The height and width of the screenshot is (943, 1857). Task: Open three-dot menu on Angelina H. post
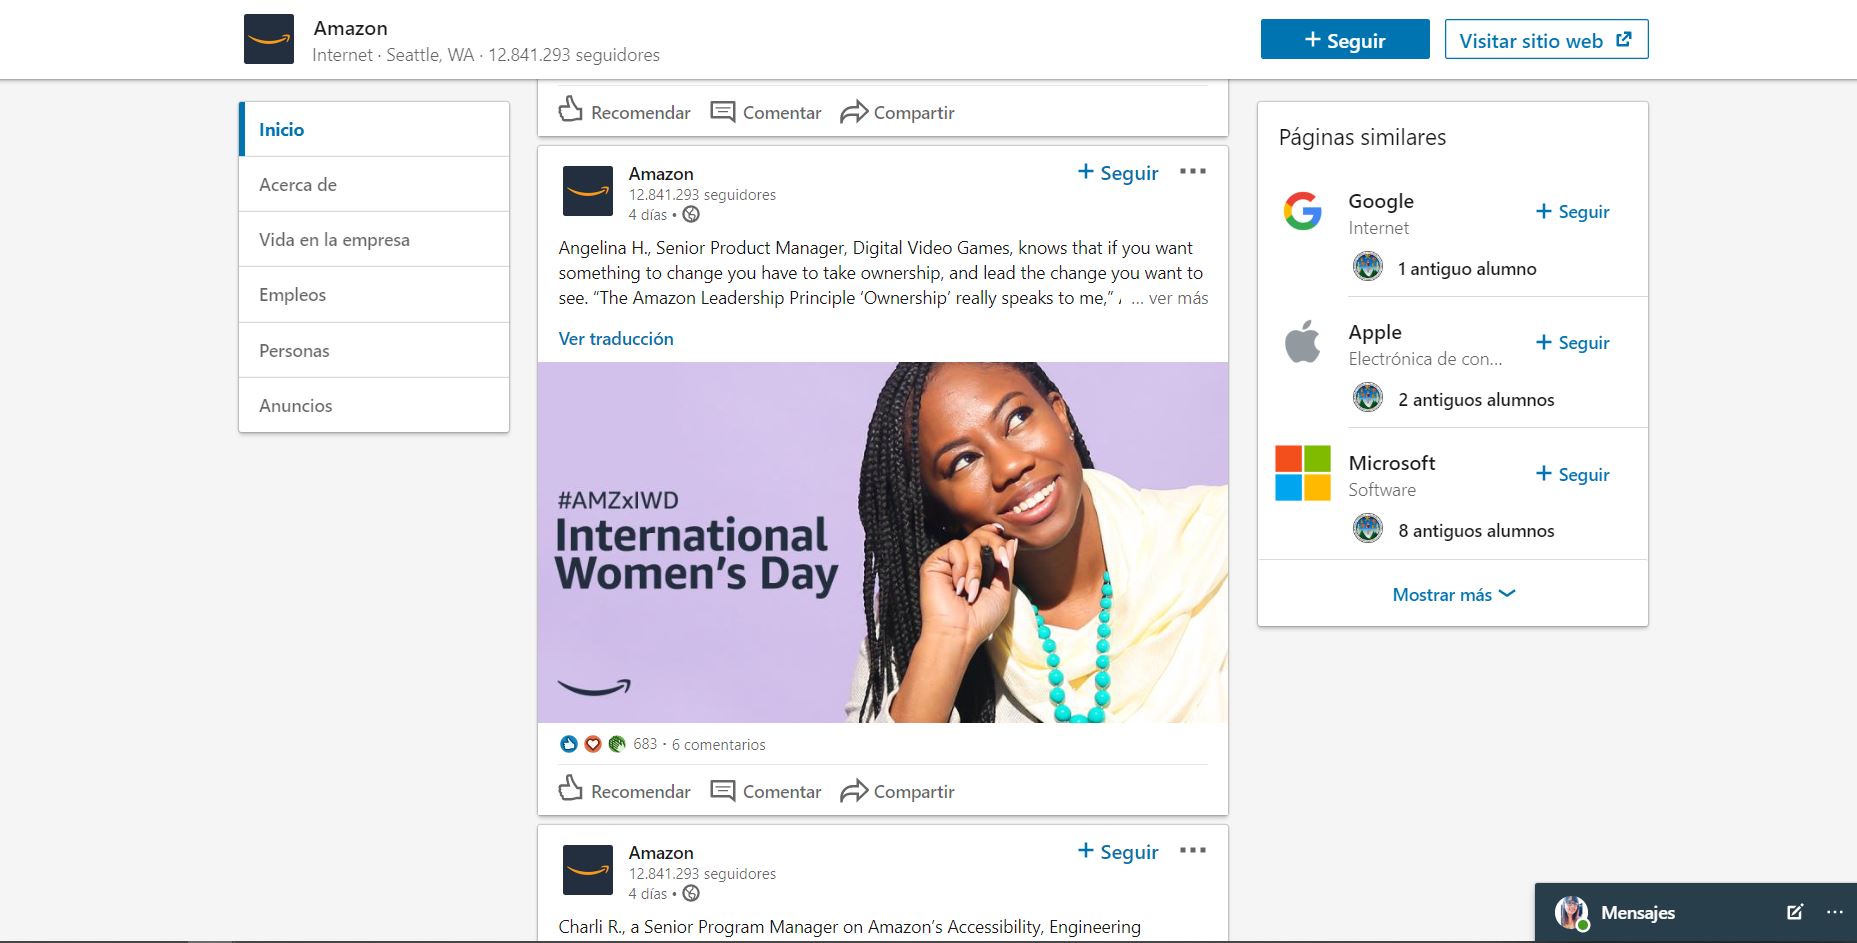pos(1192,172)
